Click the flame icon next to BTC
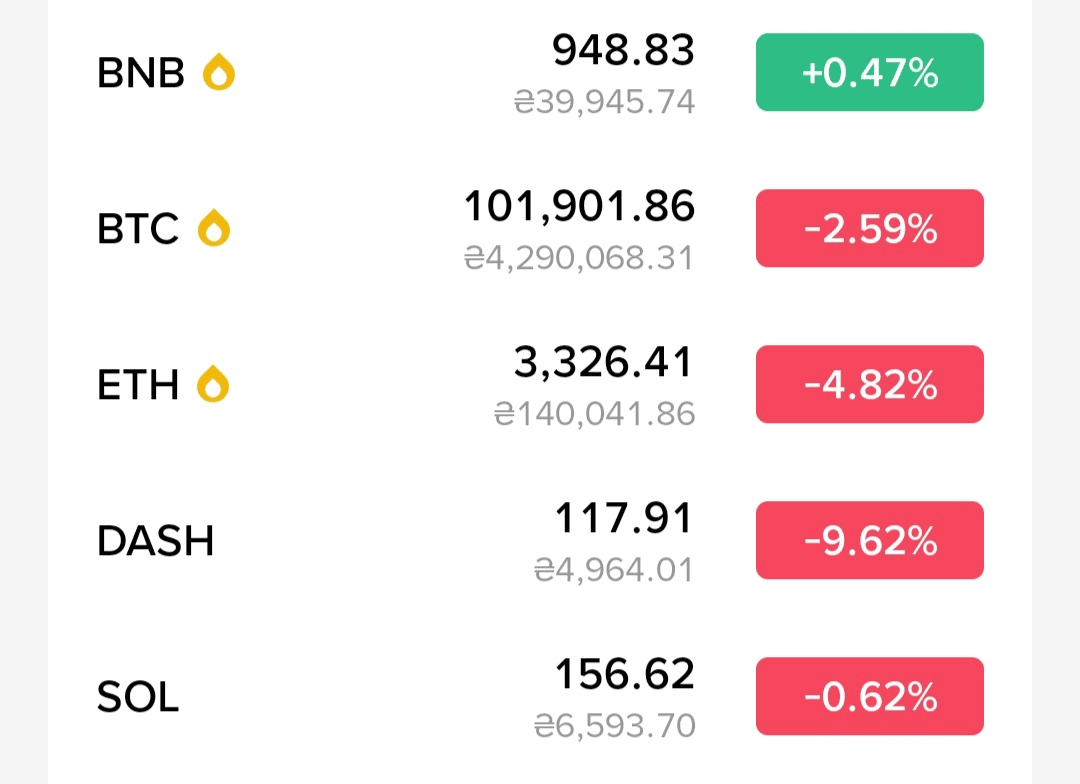The image size is (1080, 784). [x=214, y=229]
